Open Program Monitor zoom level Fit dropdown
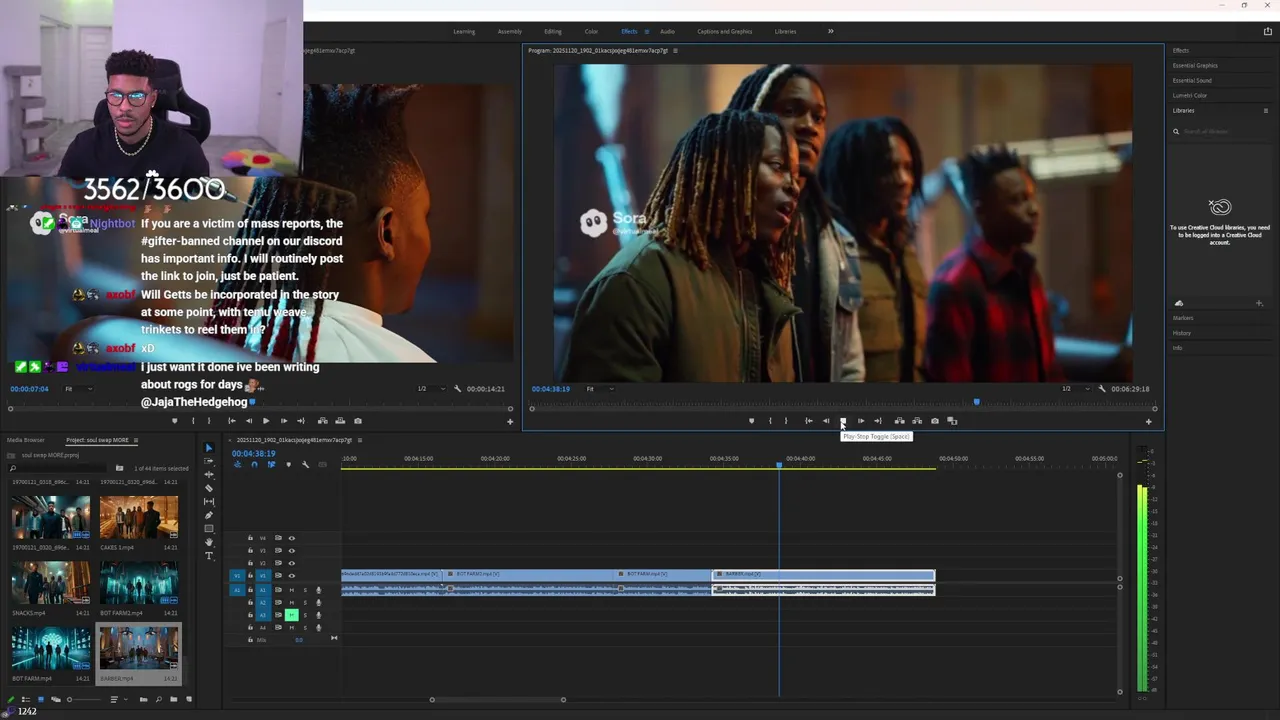The height and width of the screenshot is (720, 1280). click(600, 389)
